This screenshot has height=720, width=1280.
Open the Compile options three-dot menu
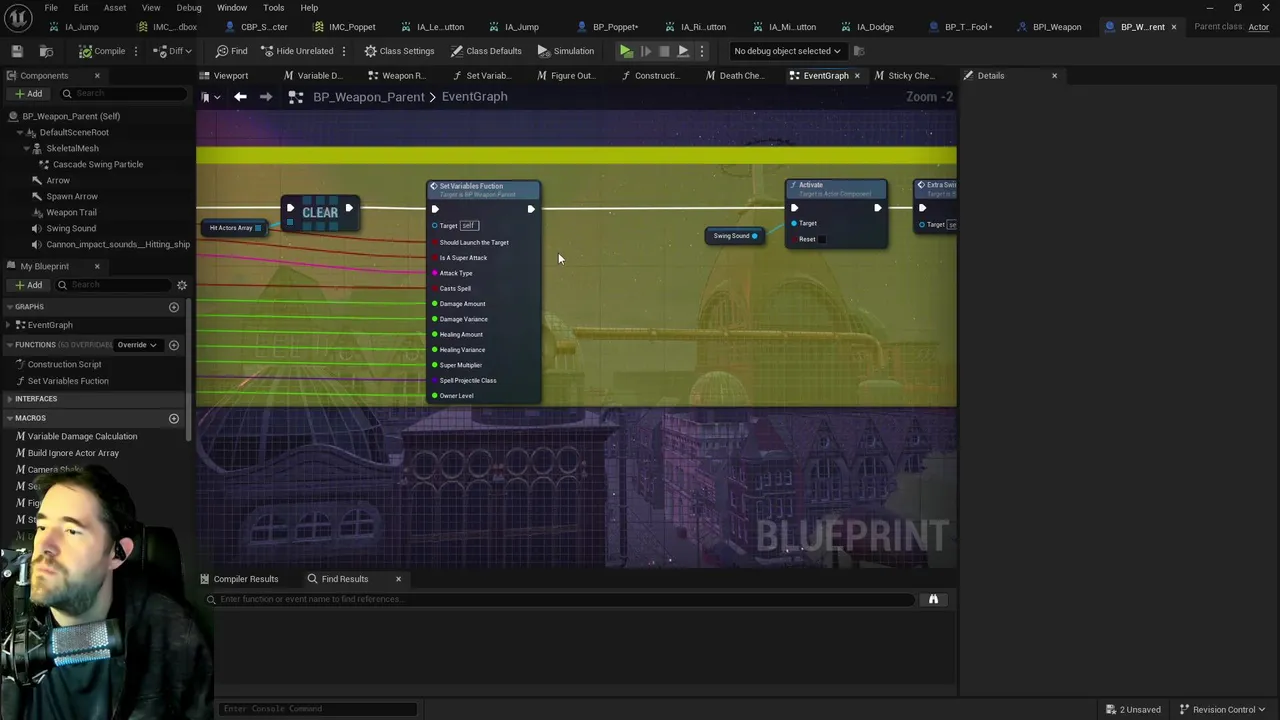pyautogui.click(x=135, y=51)
